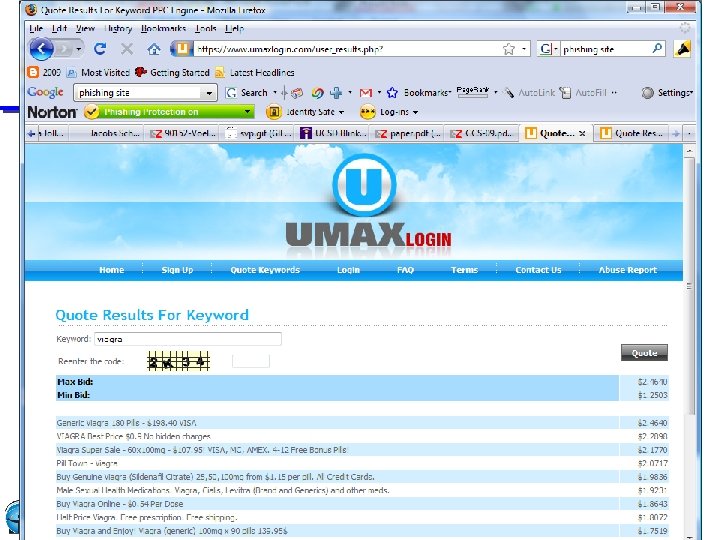Click the tab scroll right arrow
This screenshot has height=540, width=720.
point(676,134)
